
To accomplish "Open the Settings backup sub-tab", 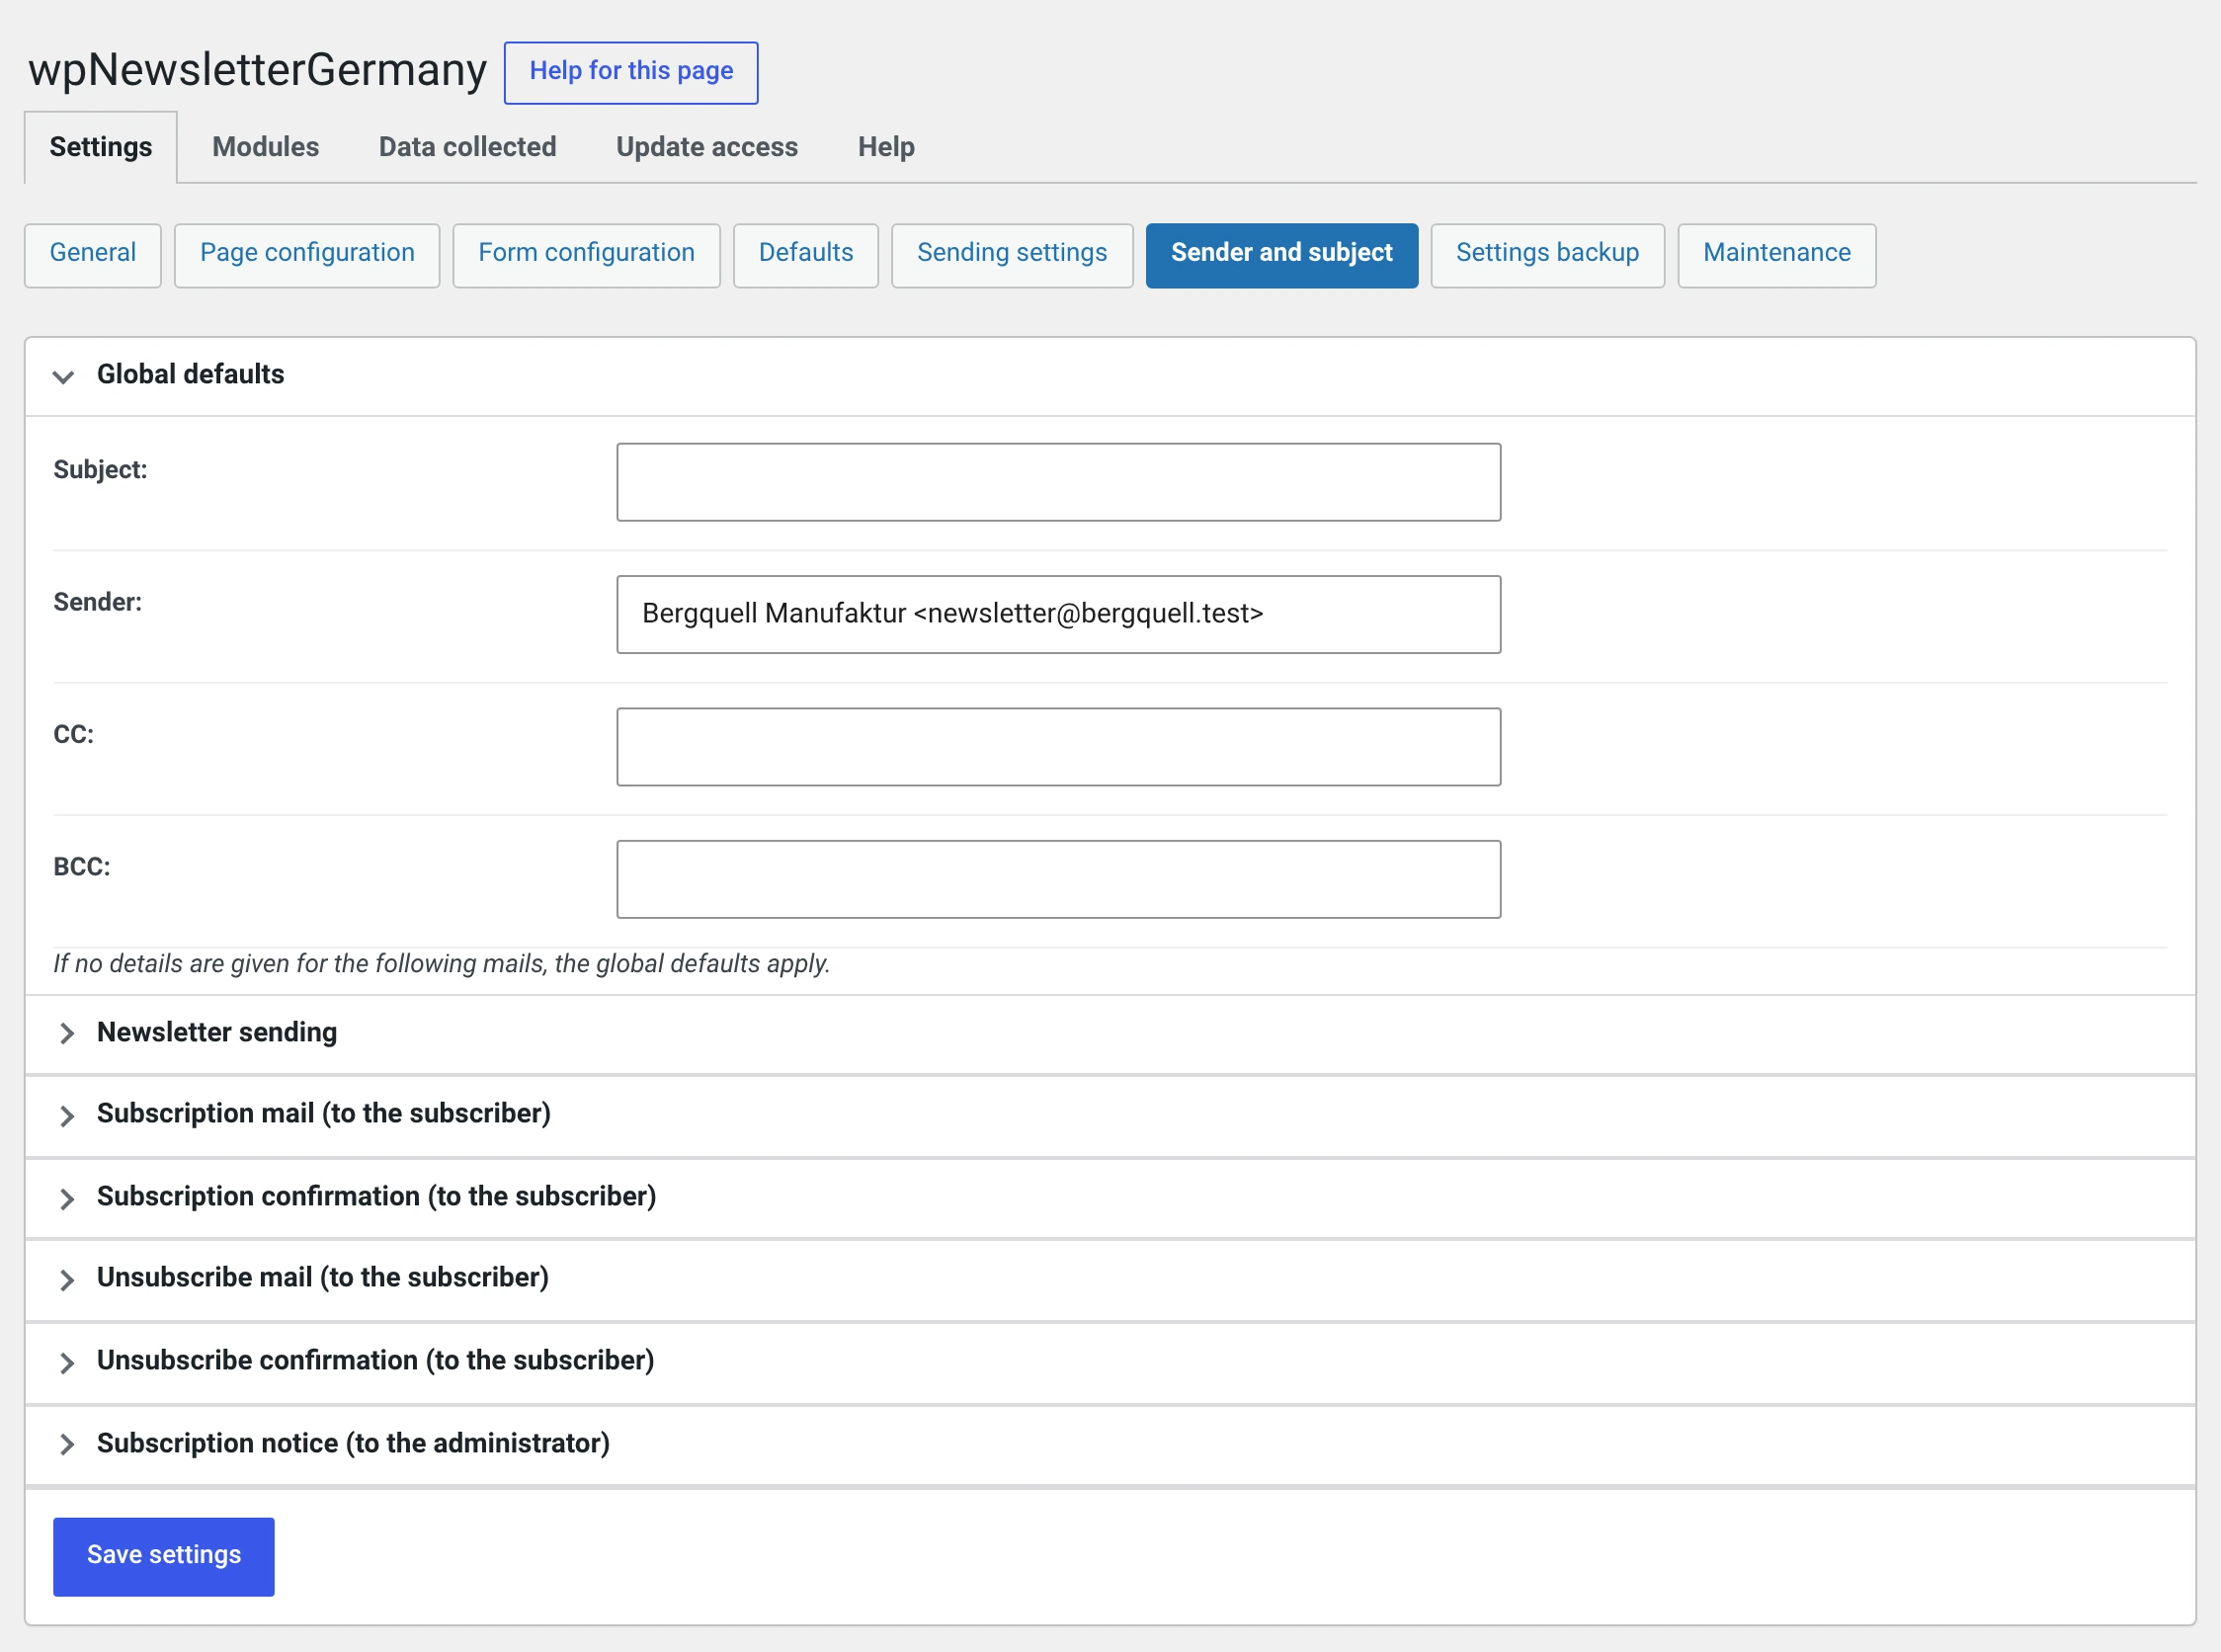I will point(1547,254).
